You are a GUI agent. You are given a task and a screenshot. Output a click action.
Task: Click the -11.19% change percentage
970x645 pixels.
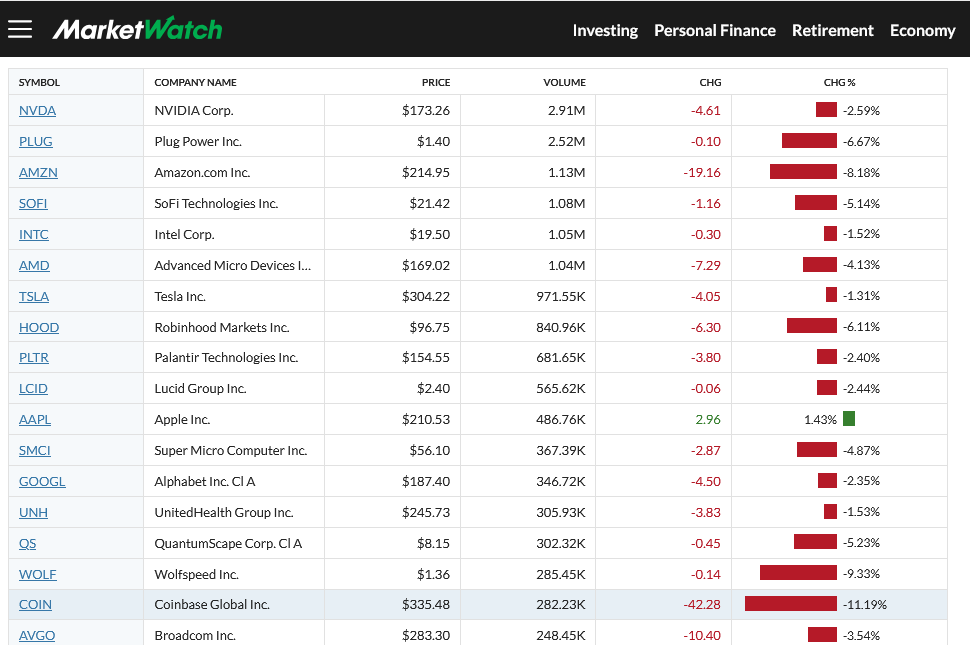[x=864, y=604]
